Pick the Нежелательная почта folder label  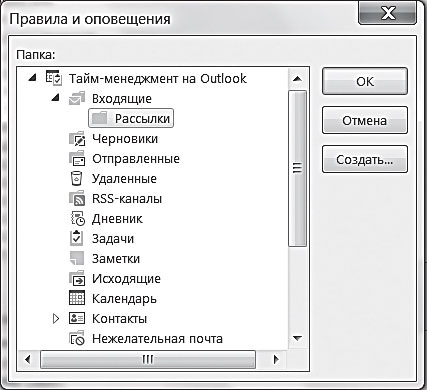[x=157, y=339]
